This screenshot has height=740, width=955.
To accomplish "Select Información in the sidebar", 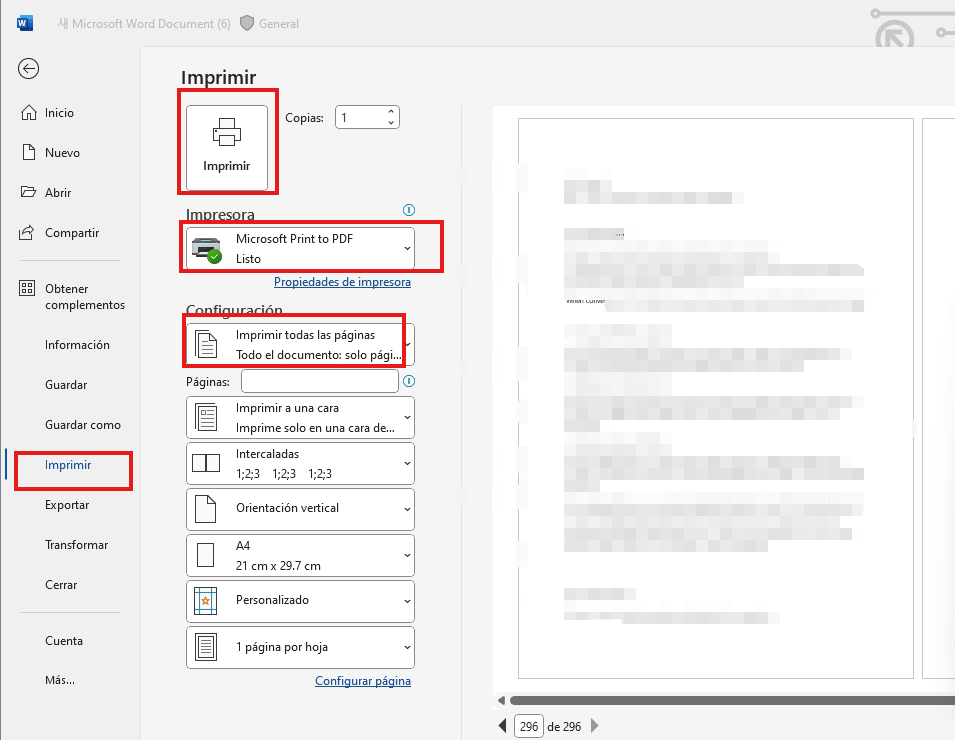I will (77, 345).
